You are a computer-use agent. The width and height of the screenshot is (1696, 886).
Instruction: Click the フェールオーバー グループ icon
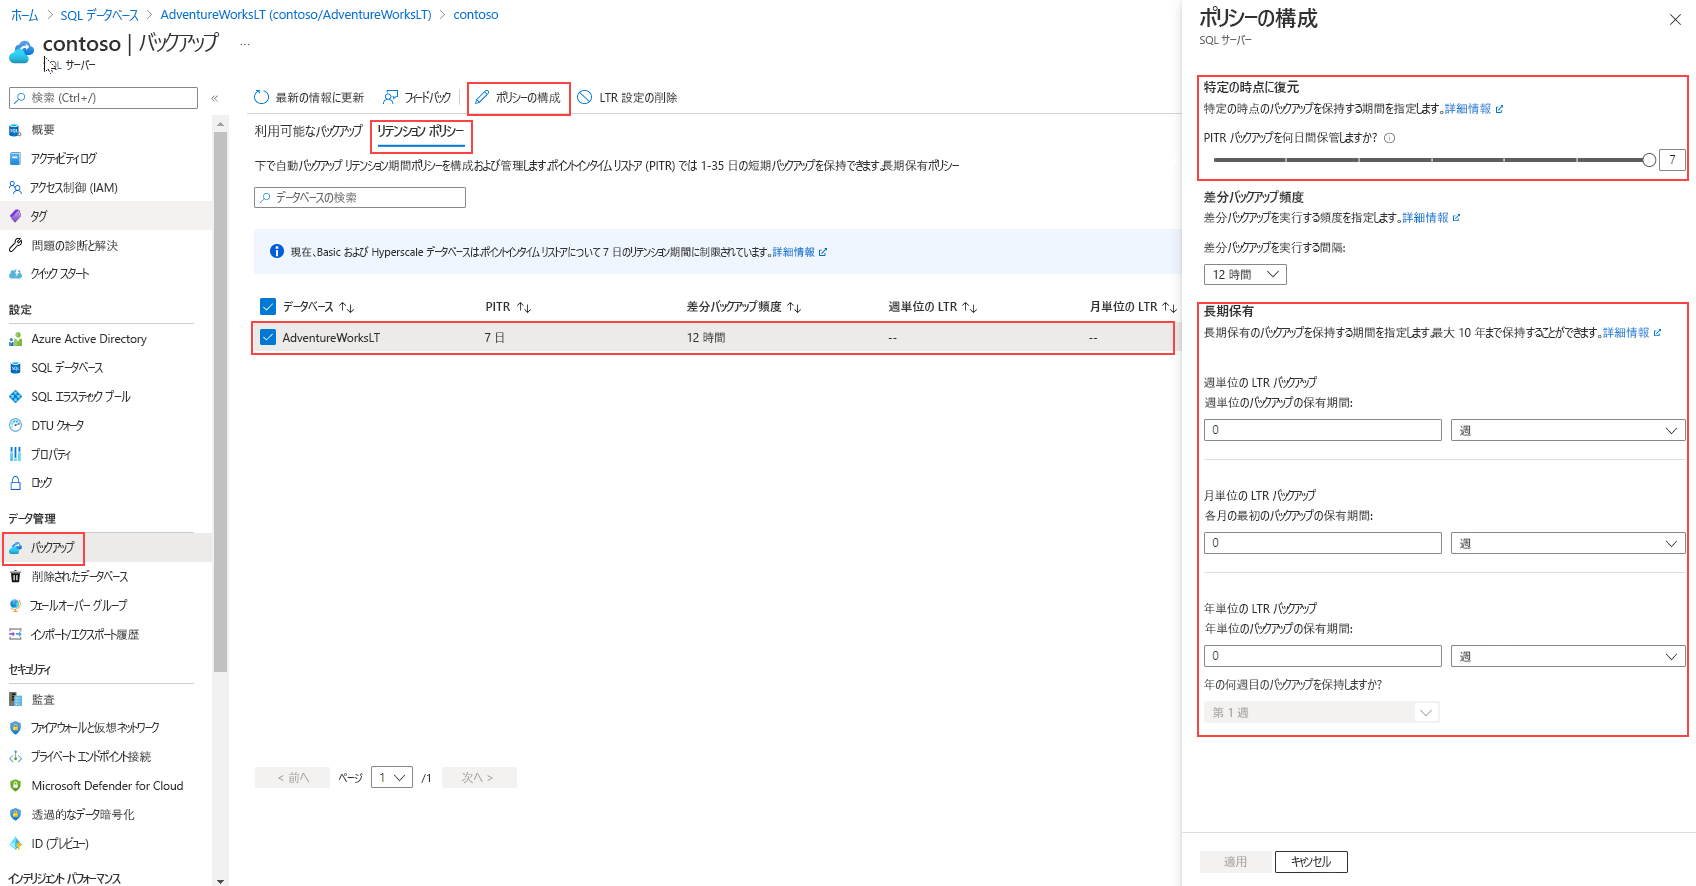click(15, 606)
